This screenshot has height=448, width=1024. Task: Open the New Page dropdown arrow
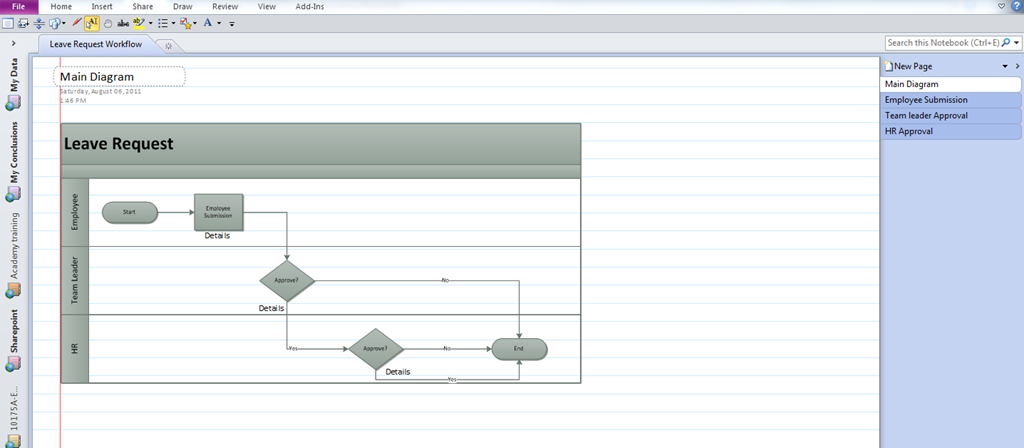coord(1005,66)
